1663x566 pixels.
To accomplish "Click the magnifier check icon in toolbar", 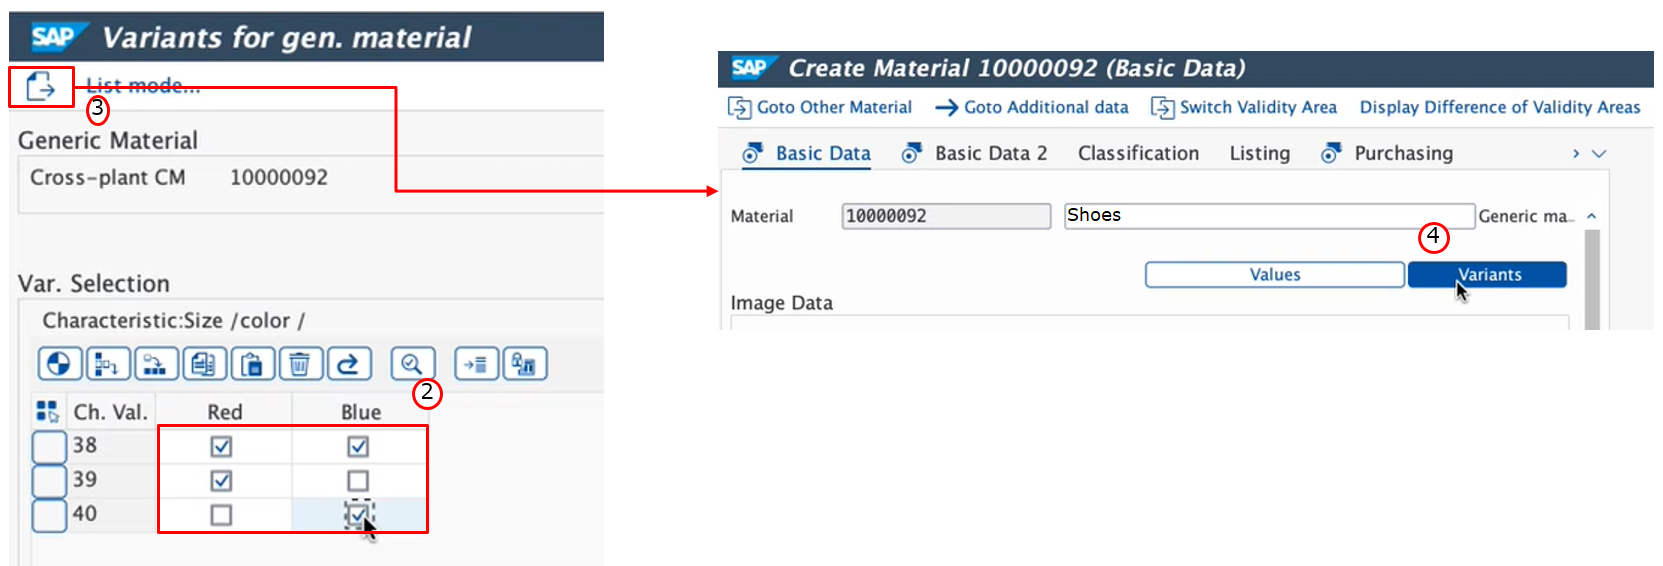I will tap(412, 364).
